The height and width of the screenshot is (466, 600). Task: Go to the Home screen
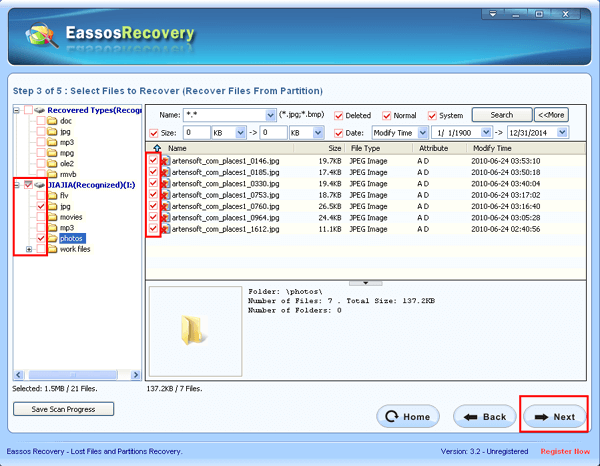pyautogui.click(x=408, y=416)
